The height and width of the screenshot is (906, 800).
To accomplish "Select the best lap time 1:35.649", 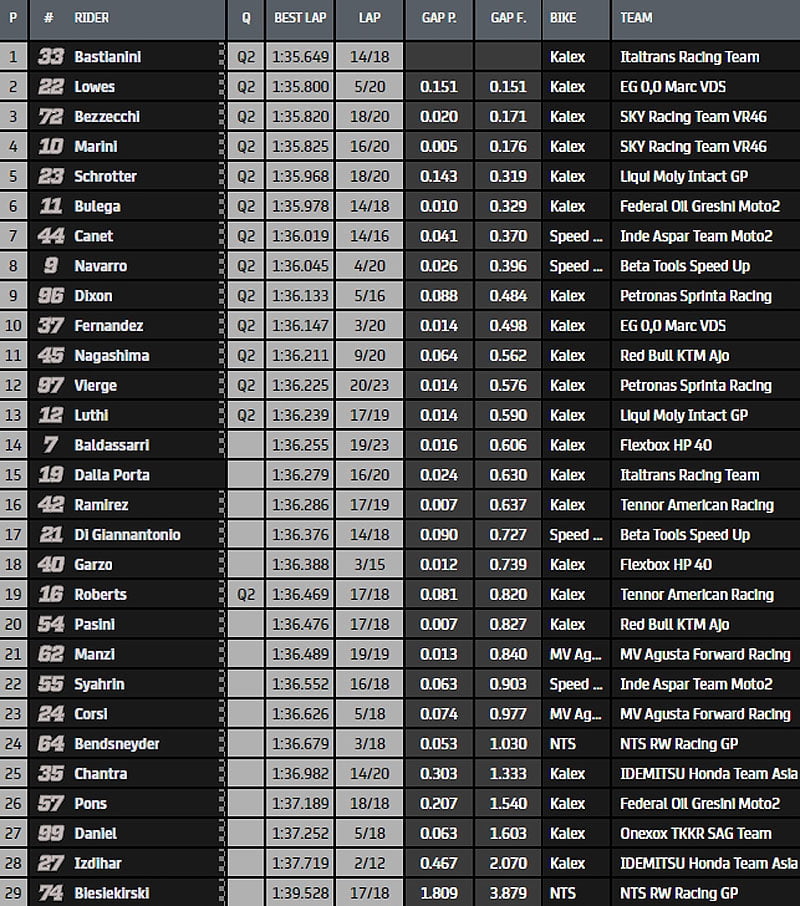I will pos(297,57).
